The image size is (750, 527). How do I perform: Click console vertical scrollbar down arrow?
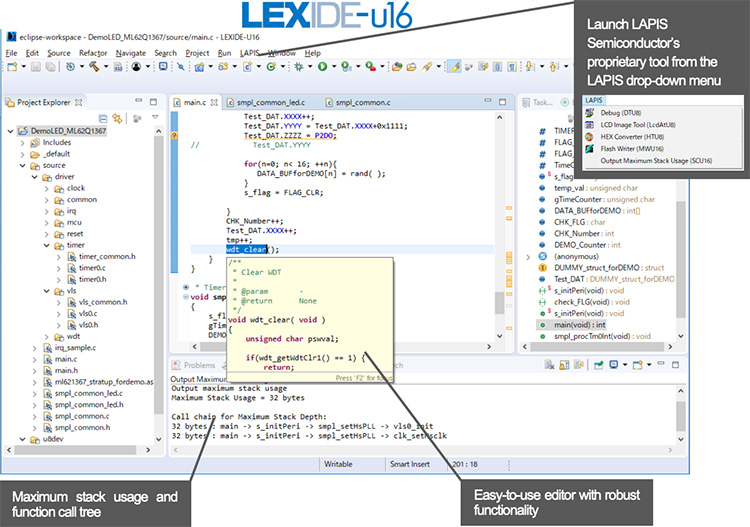pyautogui.click(x=681, y=439)
